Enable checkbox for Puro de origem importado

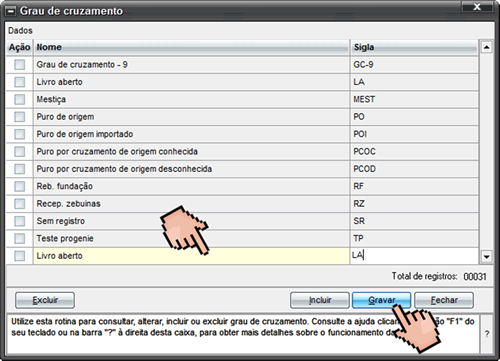[x=20, y=134]
